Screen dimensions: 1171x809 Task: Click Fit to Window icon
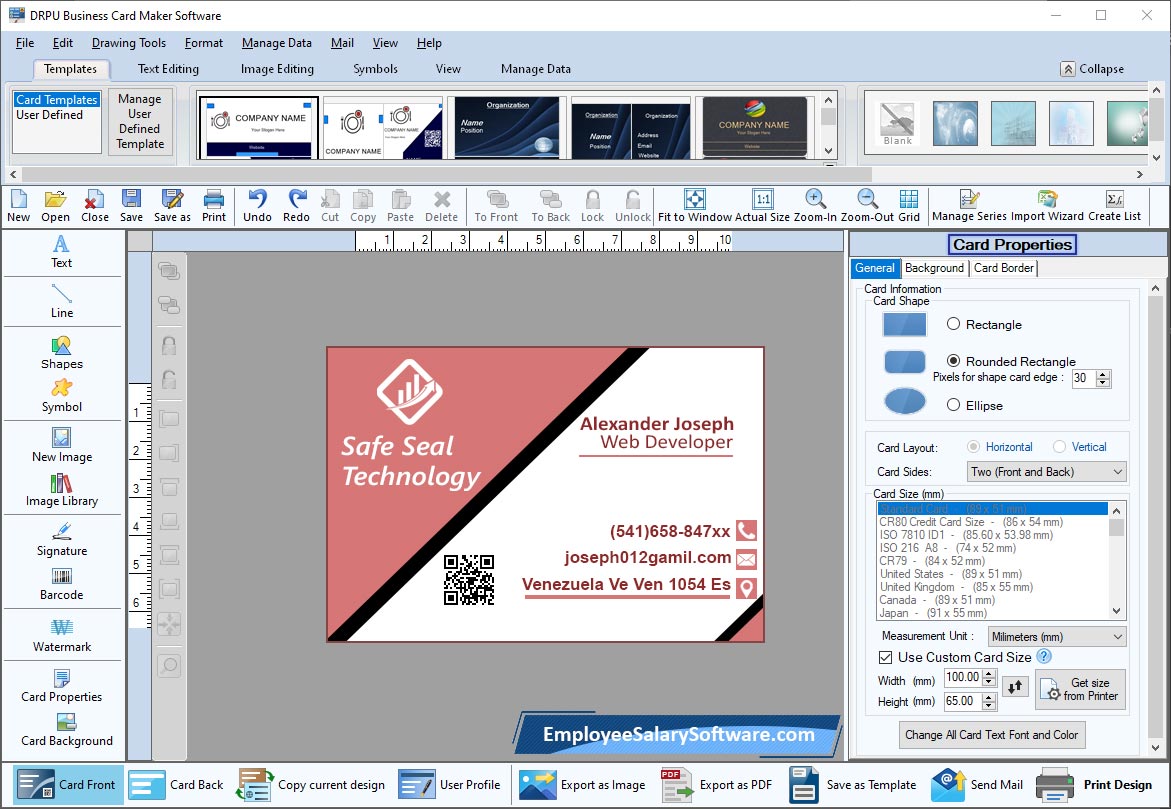click(695, 205)
